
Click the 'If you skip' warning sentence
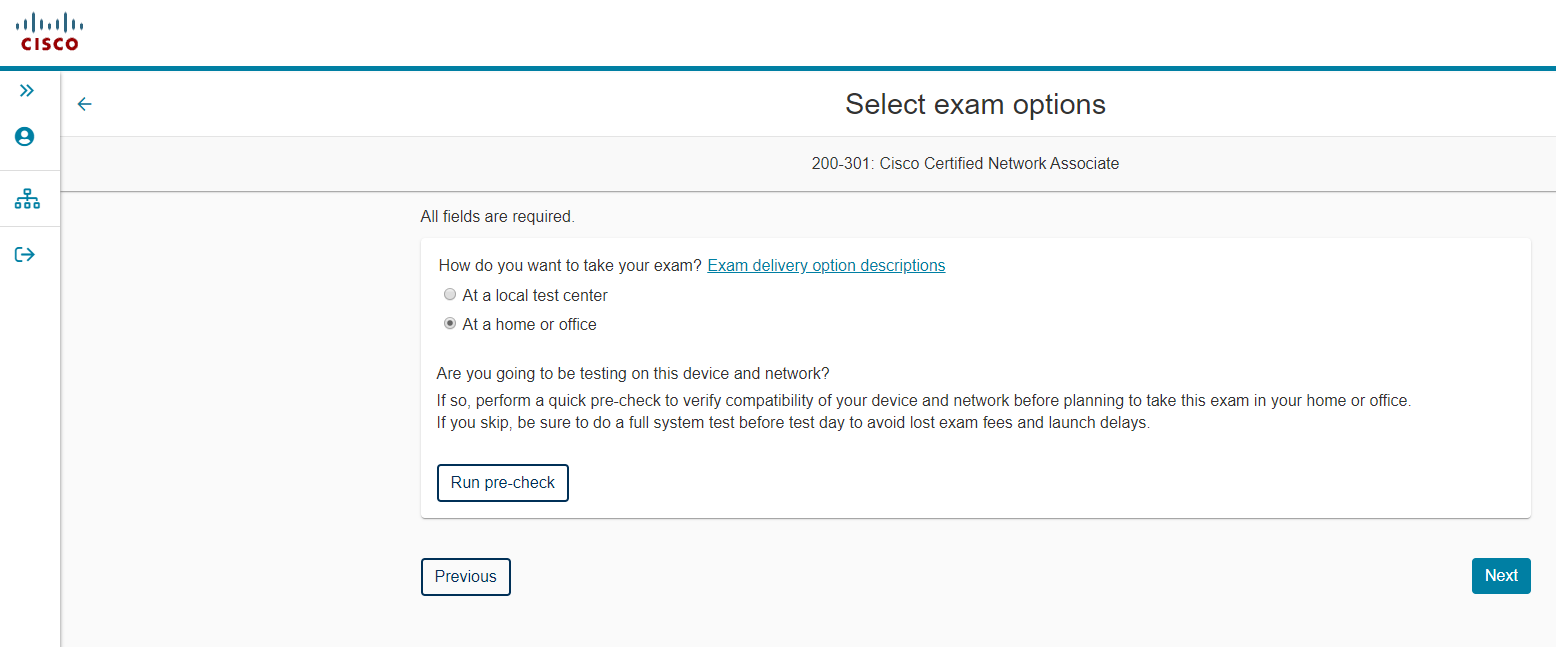click(793, 423)
